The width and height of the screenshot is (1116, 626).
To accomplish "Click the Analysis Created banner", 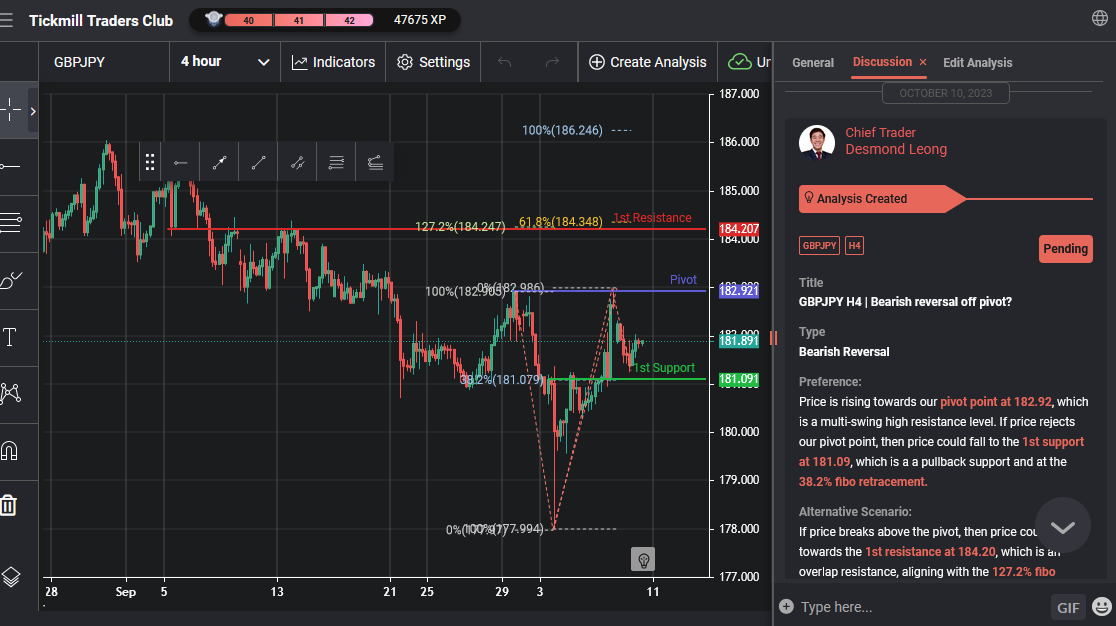I will coord(883,198).
